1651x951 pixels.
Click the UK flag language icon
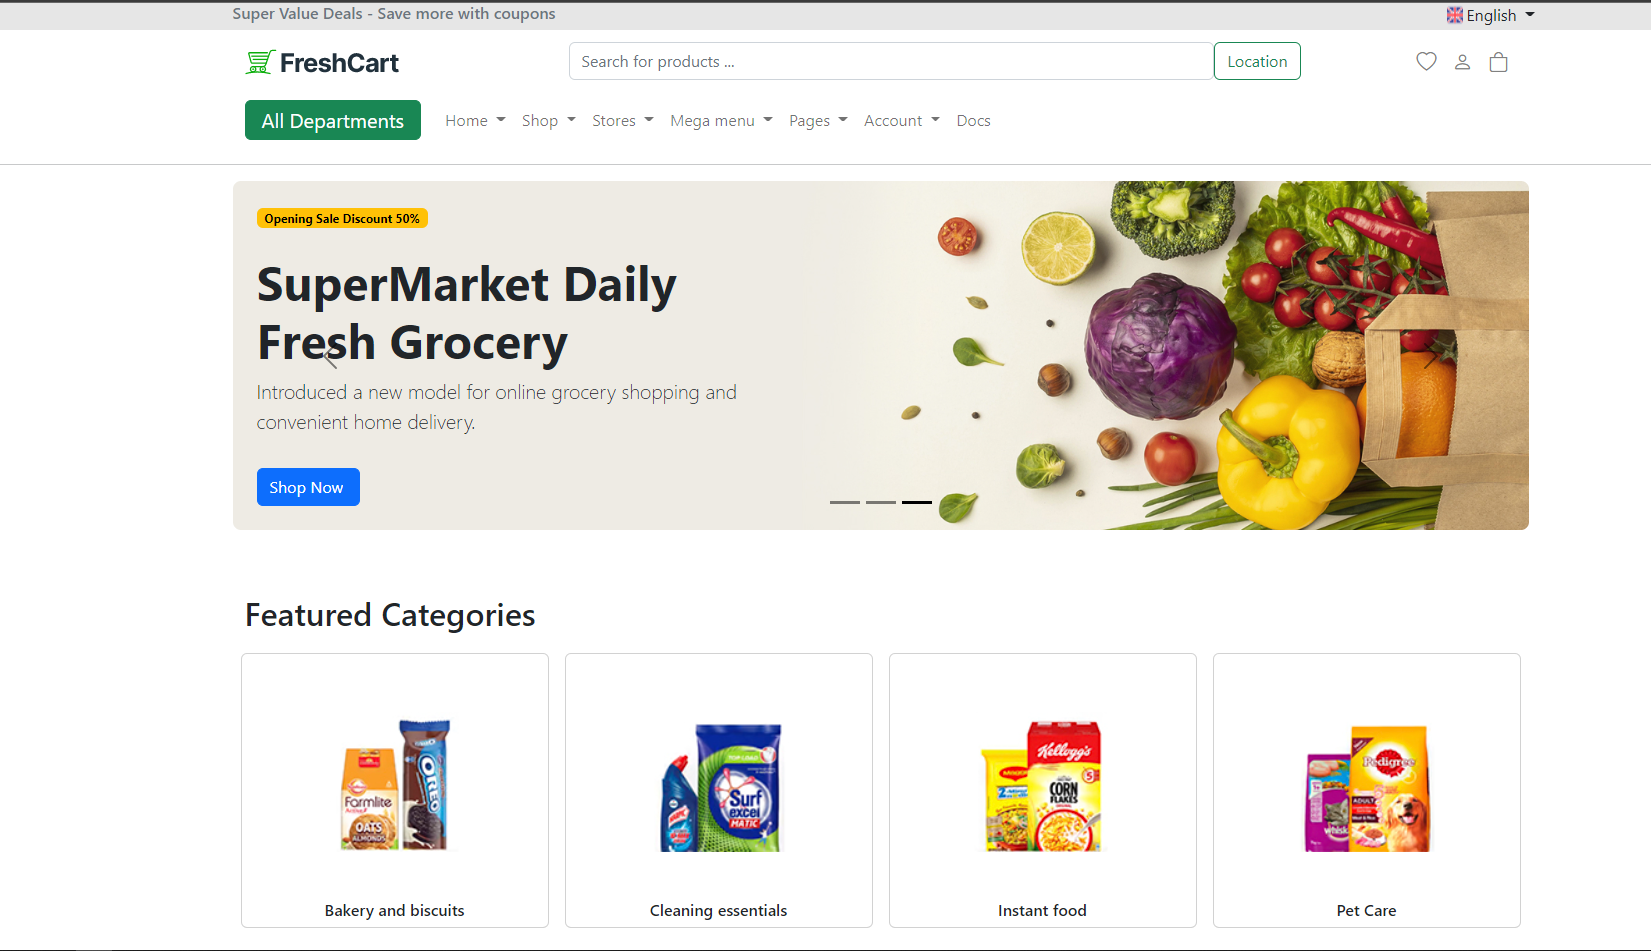(x=1455, y=15)
